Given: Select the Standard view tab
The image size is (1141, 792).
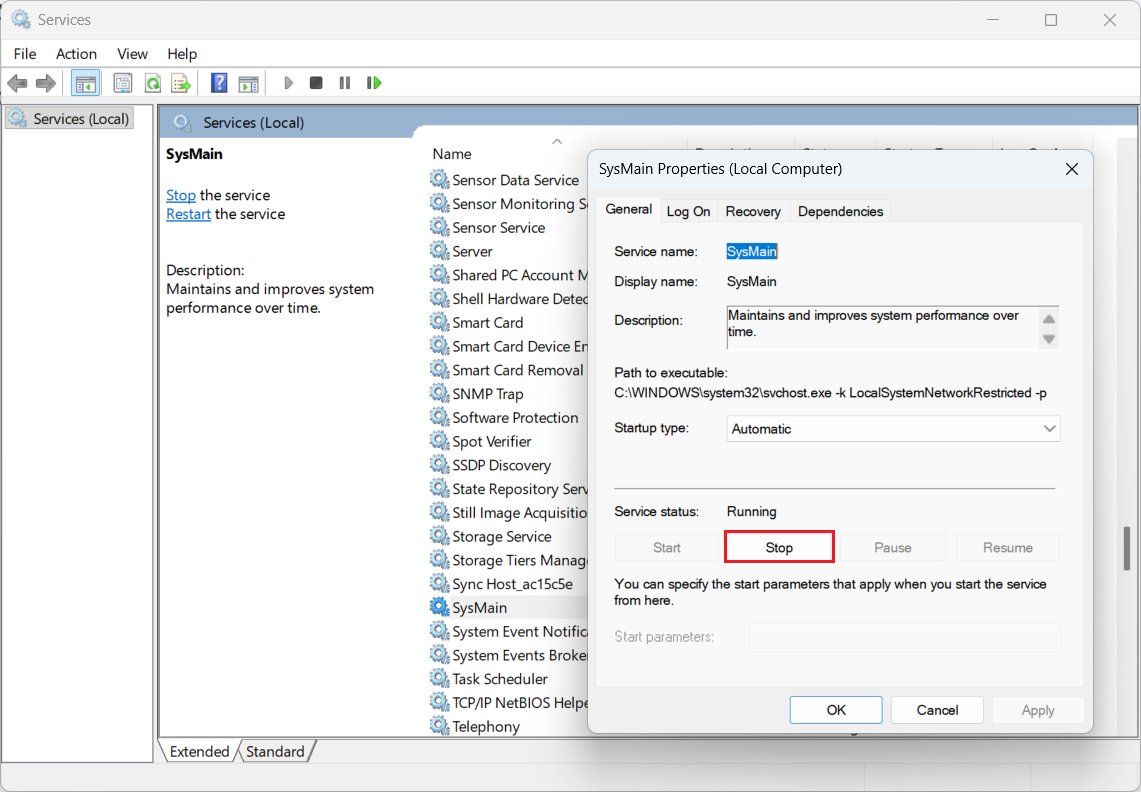Looking at the screenshot, I should coord(275,751).
